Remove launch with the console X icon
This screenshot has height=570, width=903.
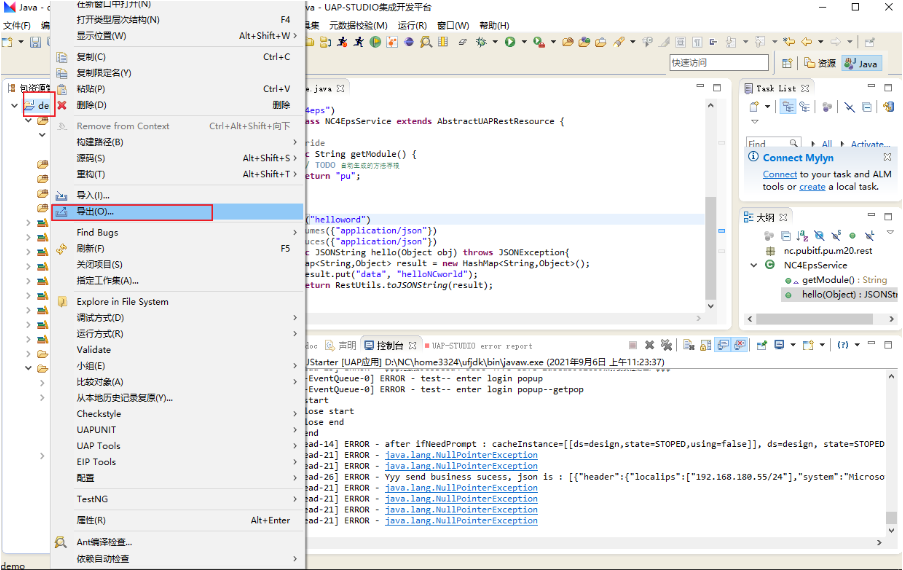(650, 345)
